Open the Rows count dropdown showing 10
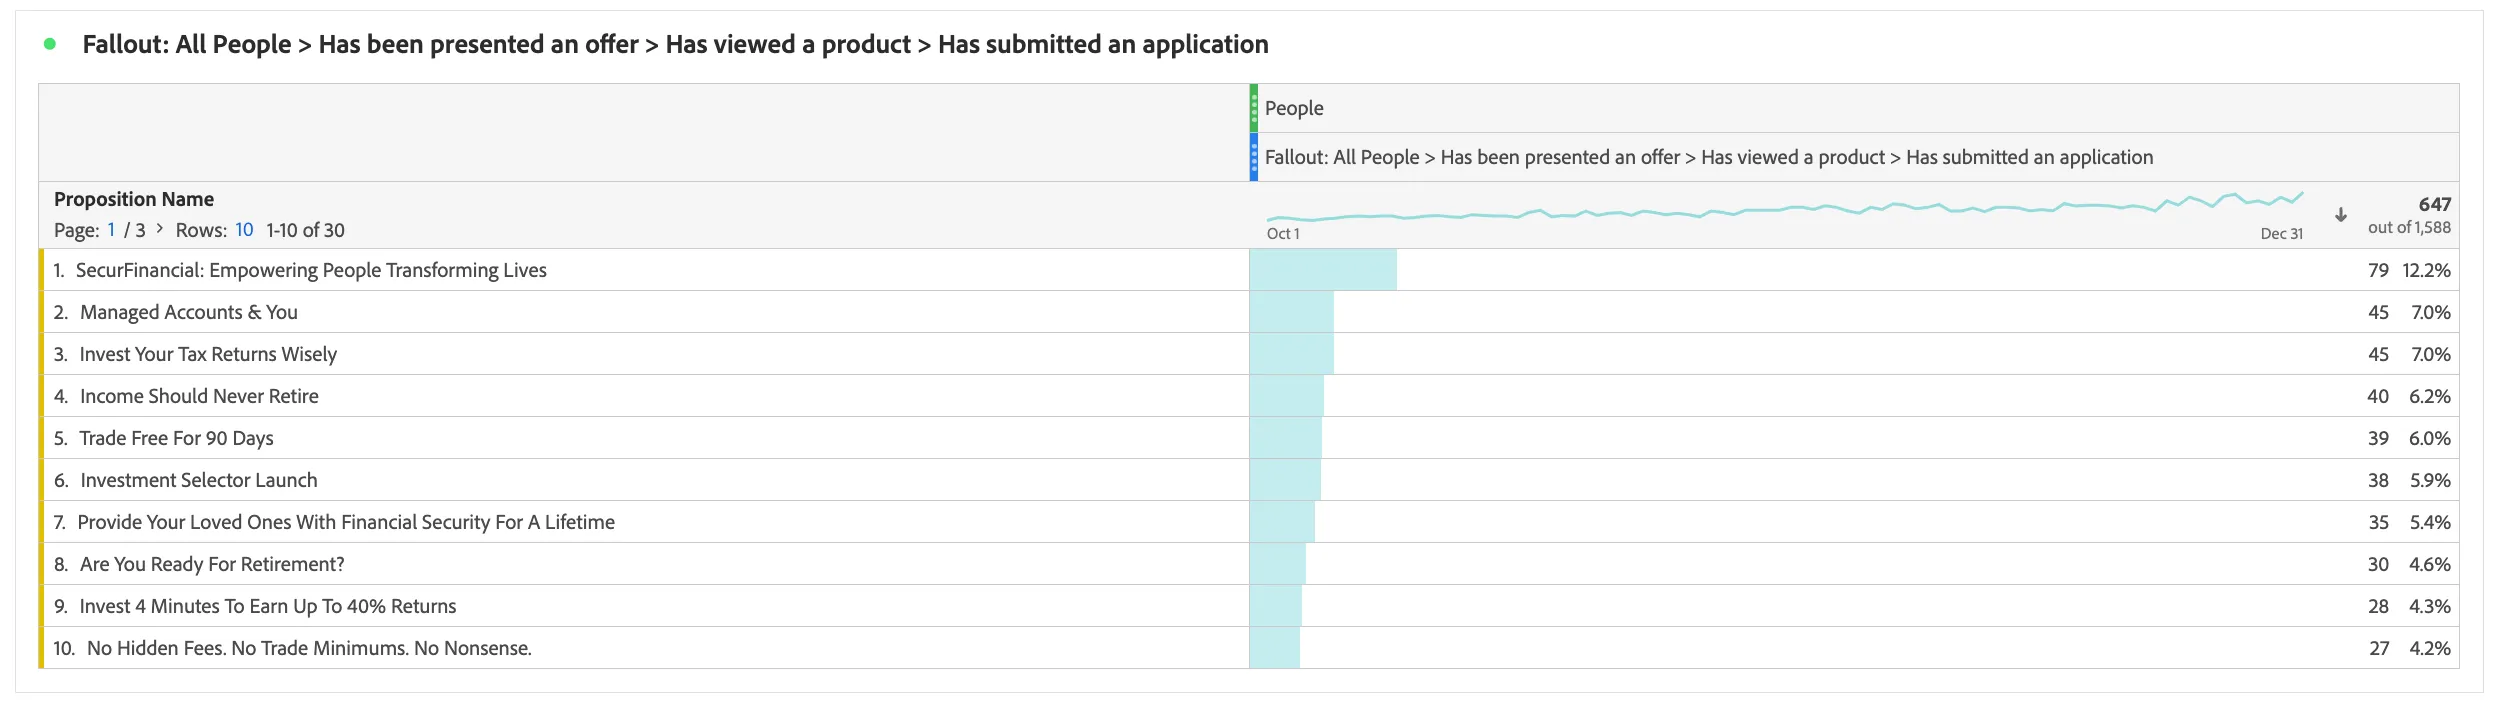Screen dimensions: 2500x708 point(244,230)
